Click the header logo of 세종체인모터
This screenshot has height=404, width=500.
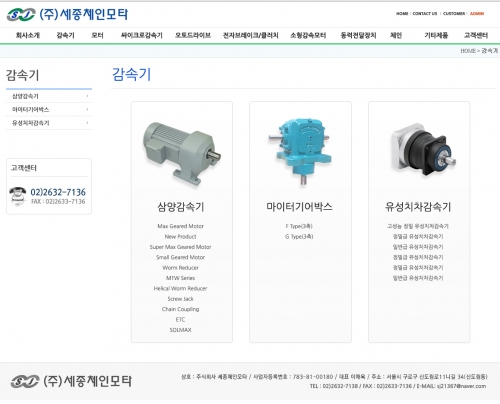[x=67, y=14]
